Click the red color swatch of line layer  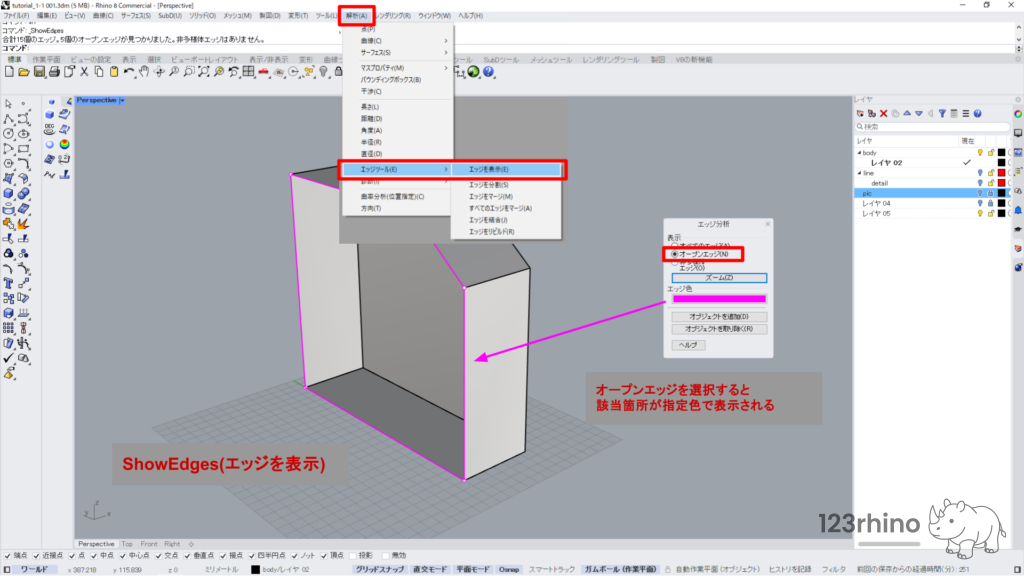(x=1001, y=173)
